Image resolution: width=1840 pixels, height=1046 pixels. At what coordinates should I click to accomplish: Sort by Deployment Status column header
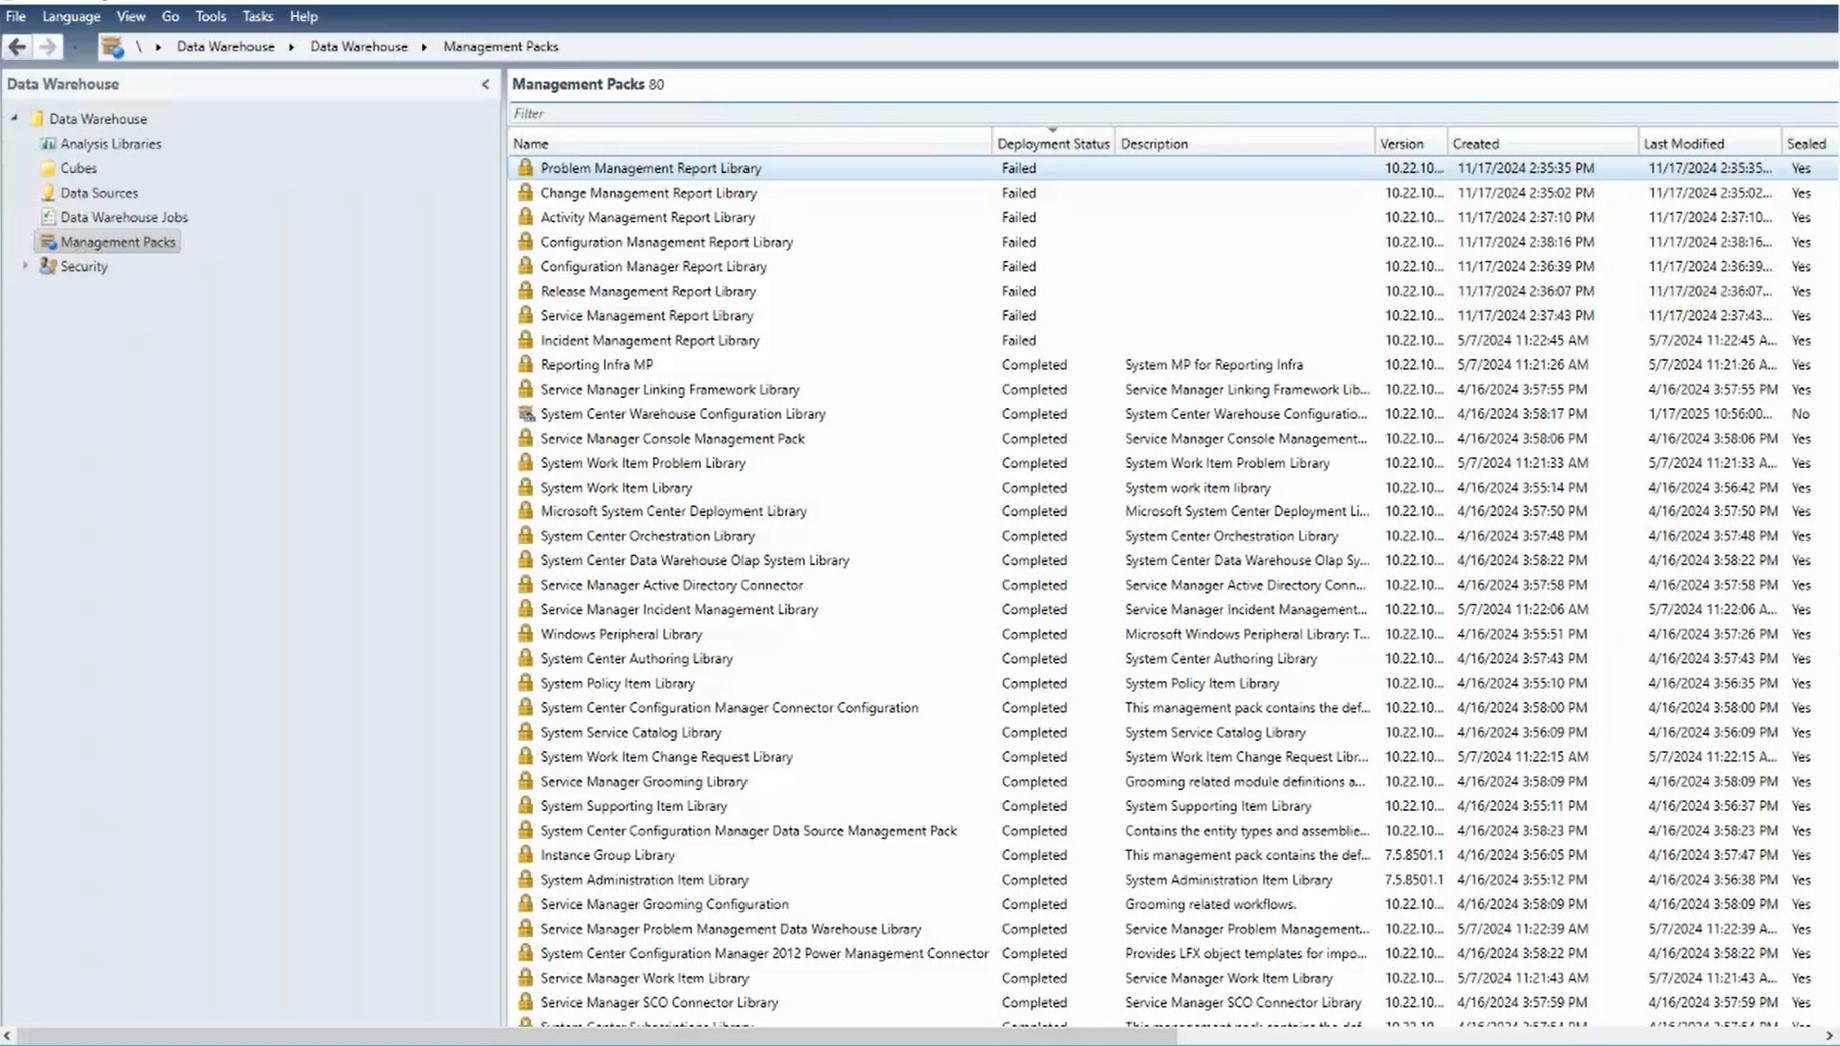click(x=1053, y=144)
